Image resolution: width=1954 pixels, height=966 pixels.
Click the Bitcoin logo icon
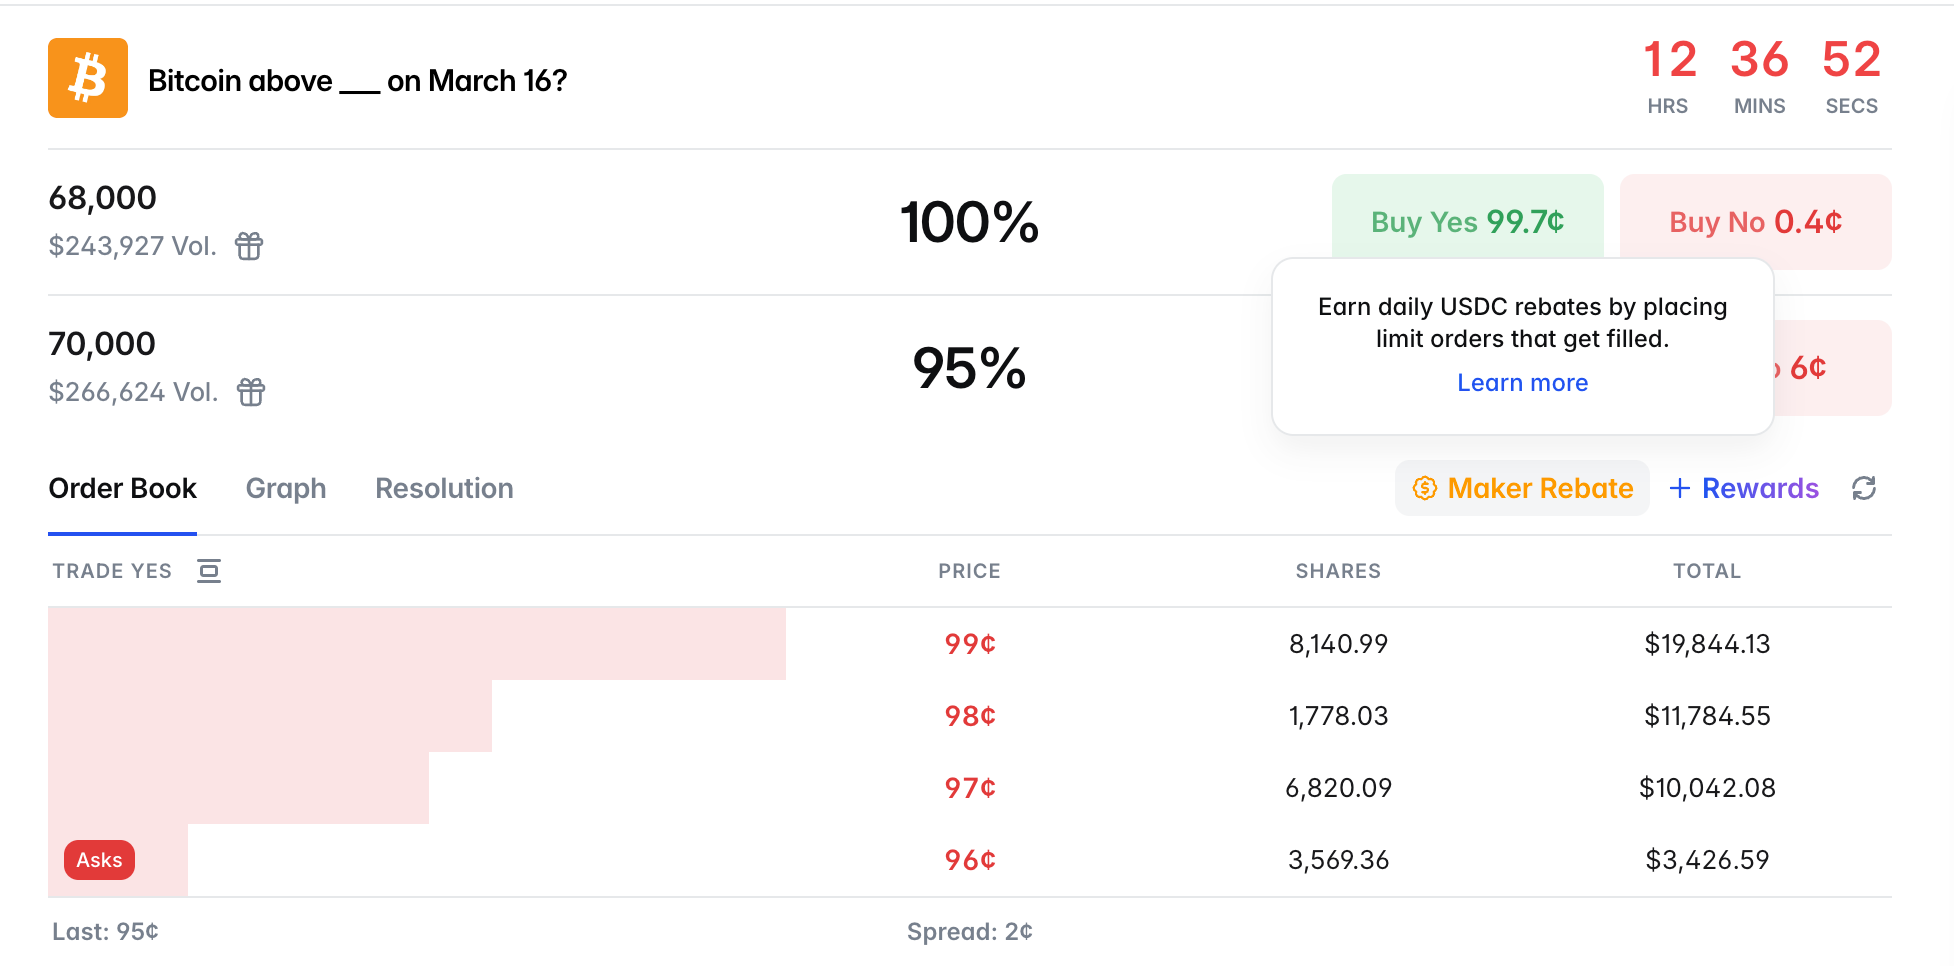click(x=88, y=78)
